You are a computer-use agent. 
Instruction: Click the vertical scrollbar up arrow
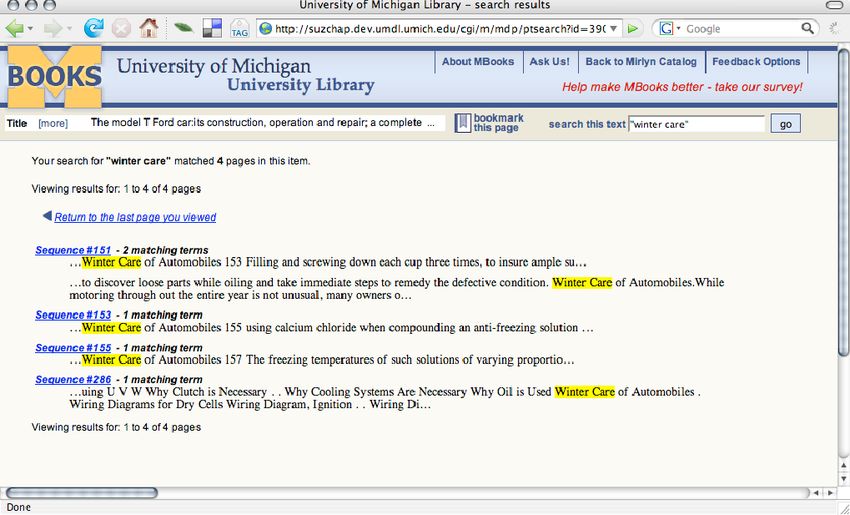click(x=843, y=465)
